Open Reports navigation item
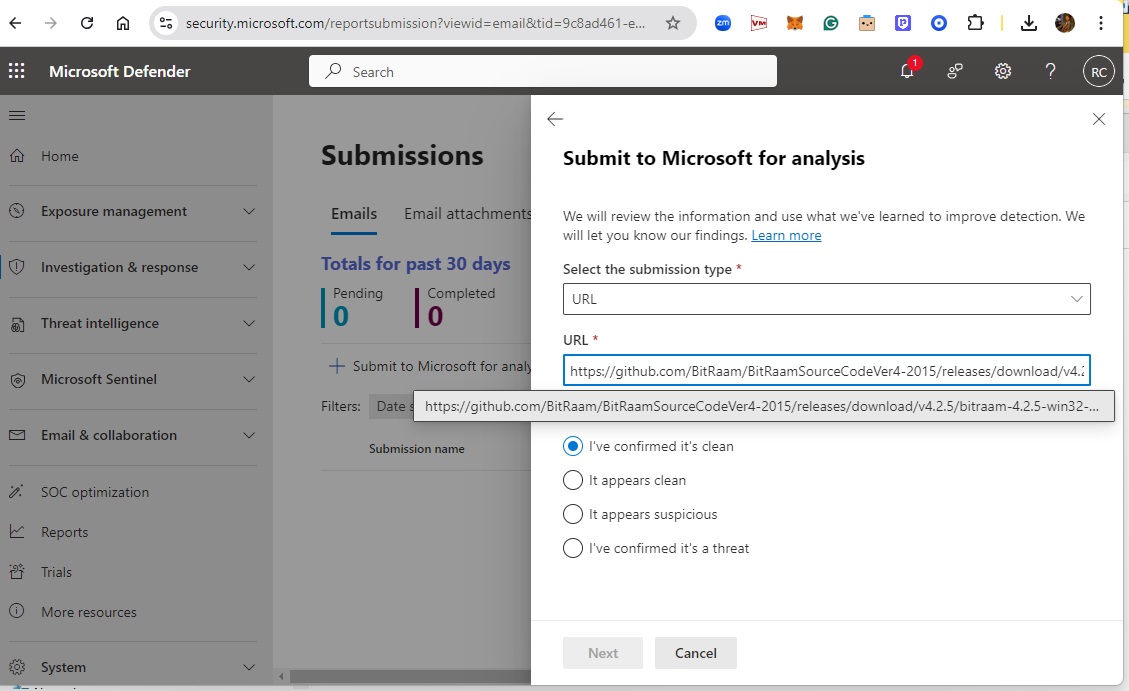The height and width of the screenshot is (691, 1129). [64, 532]
